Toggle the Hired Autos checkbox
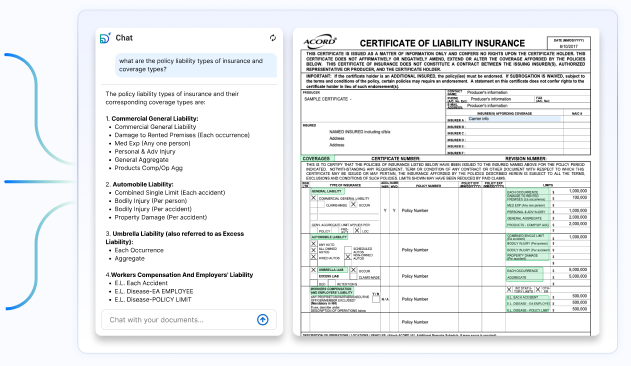 click(x=313, y=257)
